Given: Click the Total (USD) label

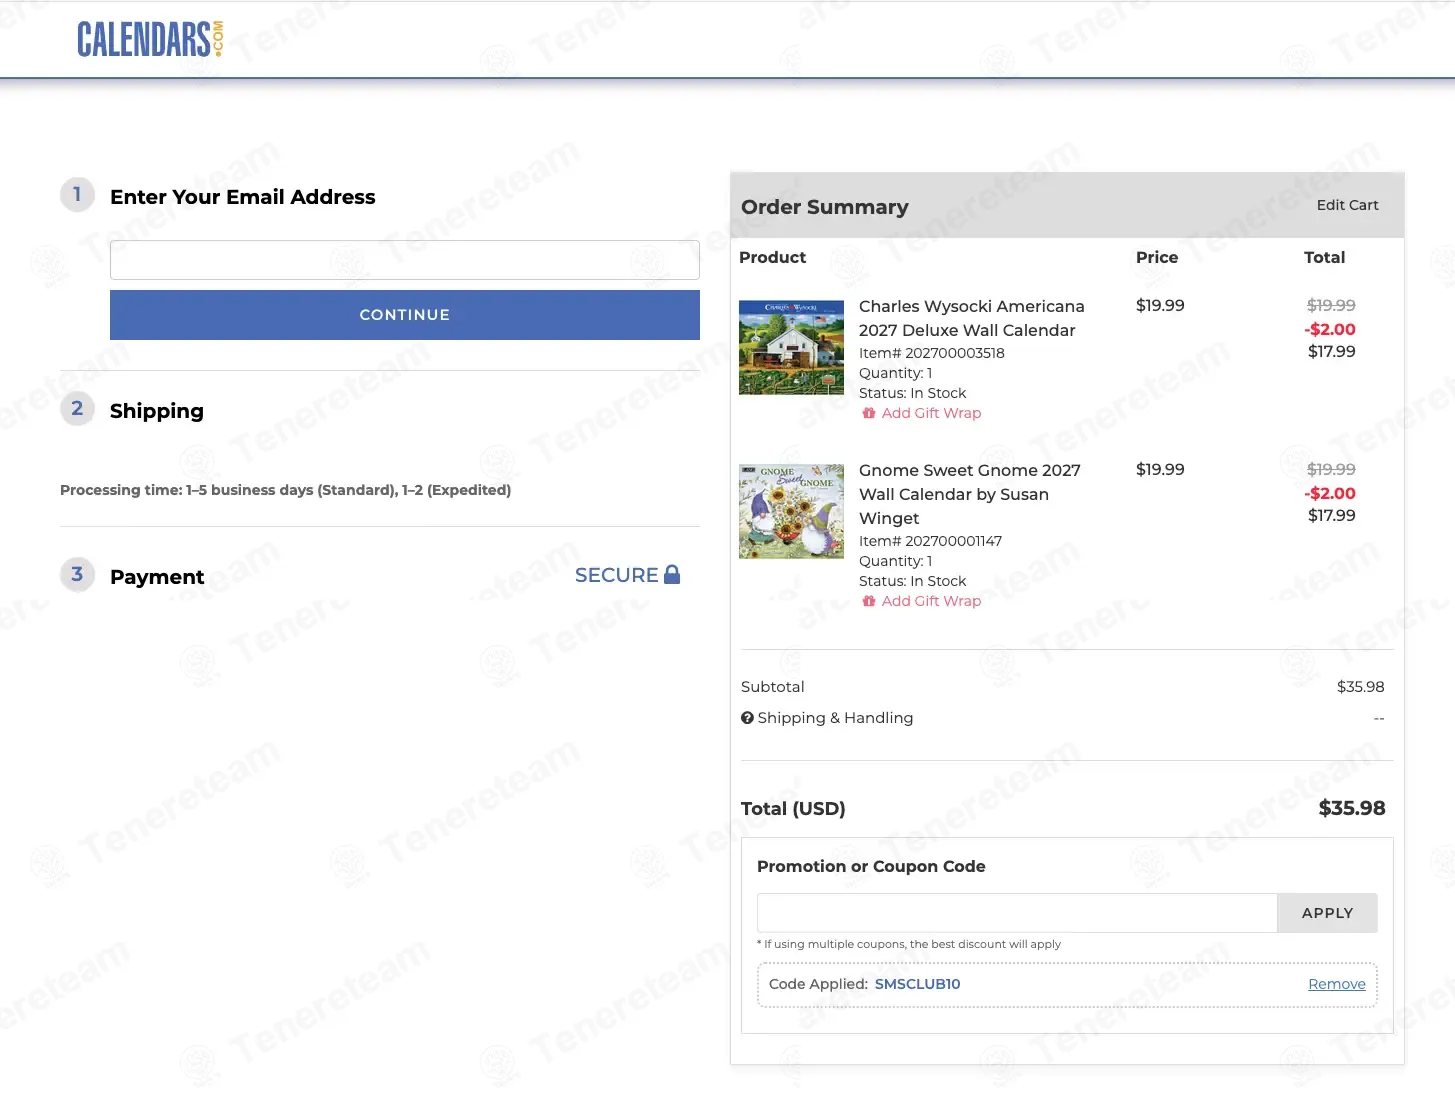Looking at the screenshot, I should point(793,809).
